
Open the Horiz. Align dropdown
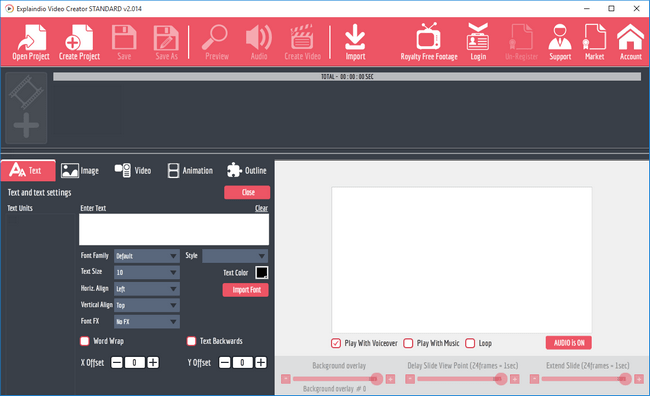click(x=147, y=289)
